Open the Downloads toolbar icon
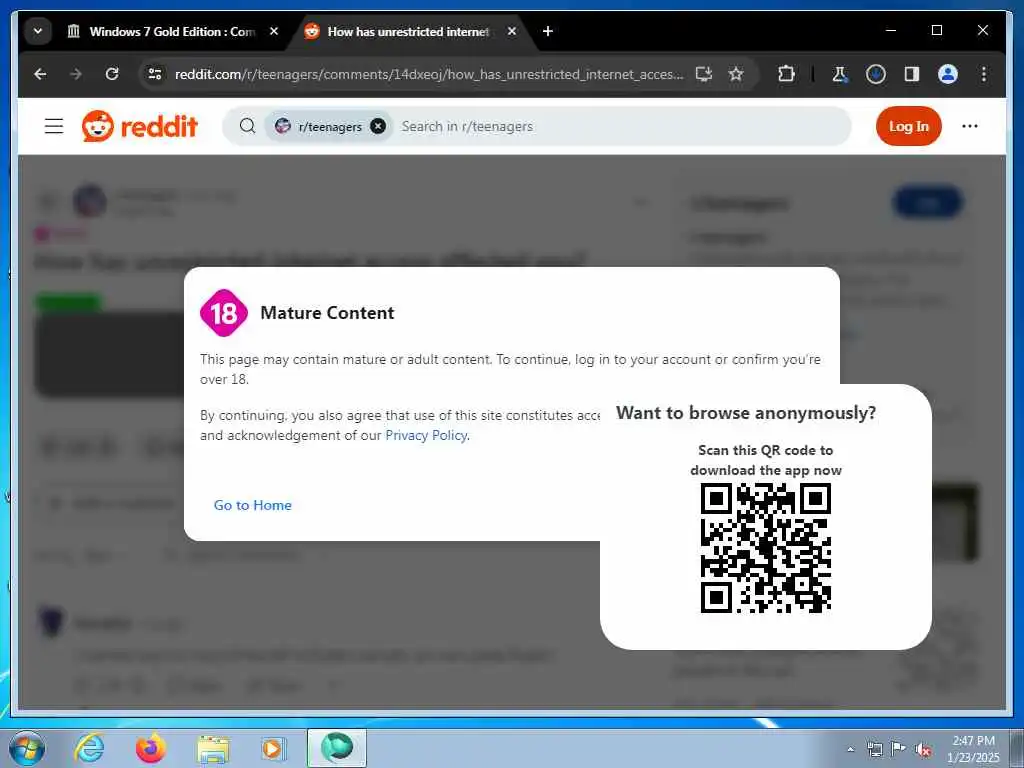 coord(876,74)
